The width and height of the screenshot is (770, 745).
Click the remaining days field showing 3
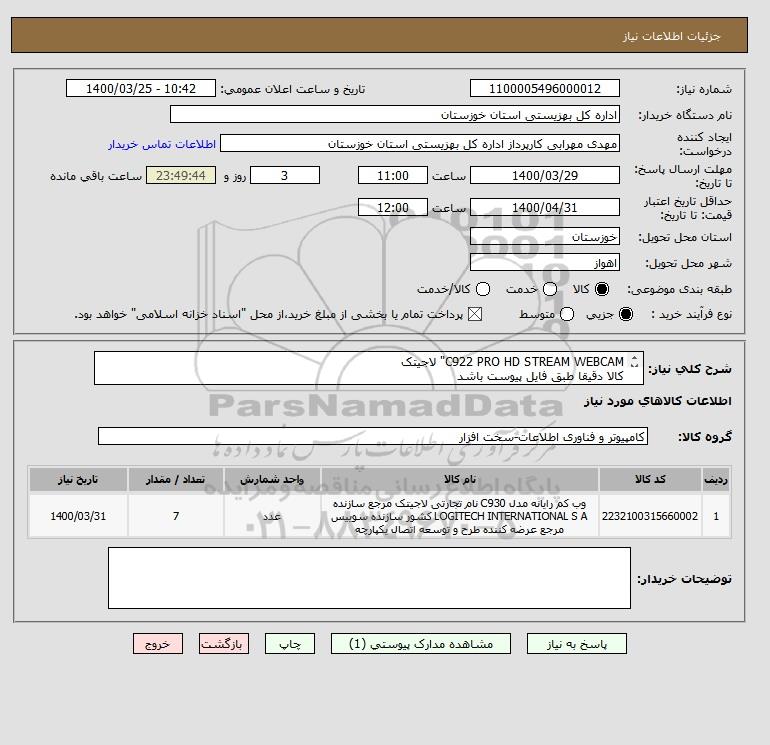(x=285, y=175)
